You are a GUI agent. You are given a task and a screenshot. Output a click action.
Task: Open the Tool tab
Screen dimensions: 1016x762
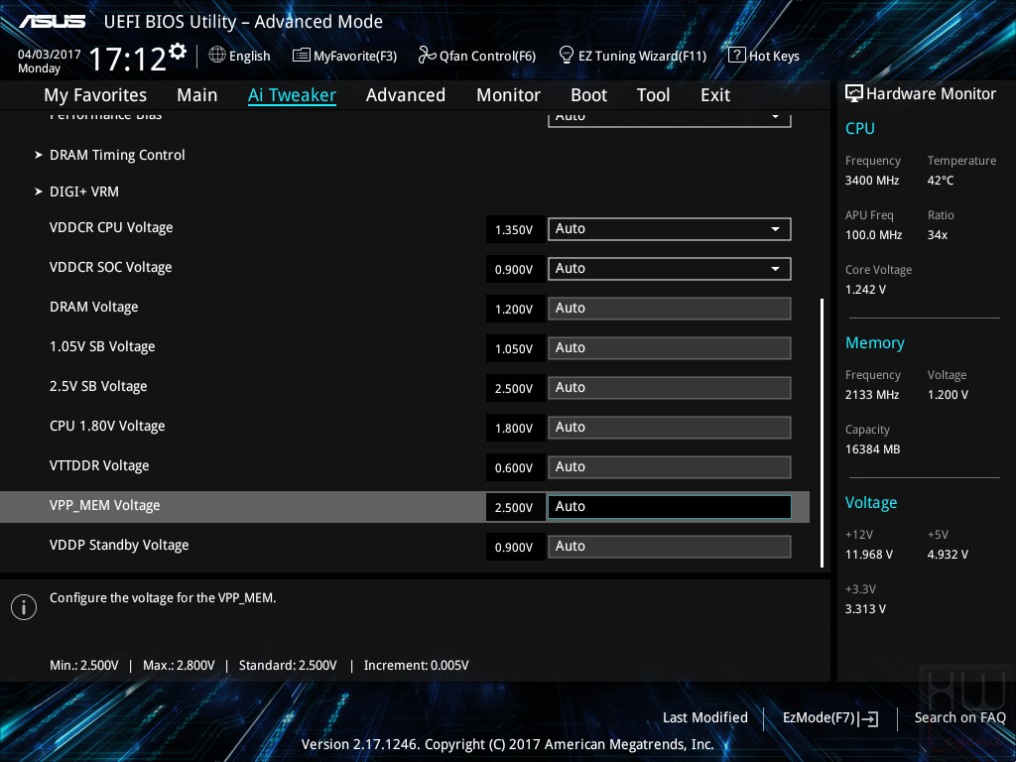(653, 95)
